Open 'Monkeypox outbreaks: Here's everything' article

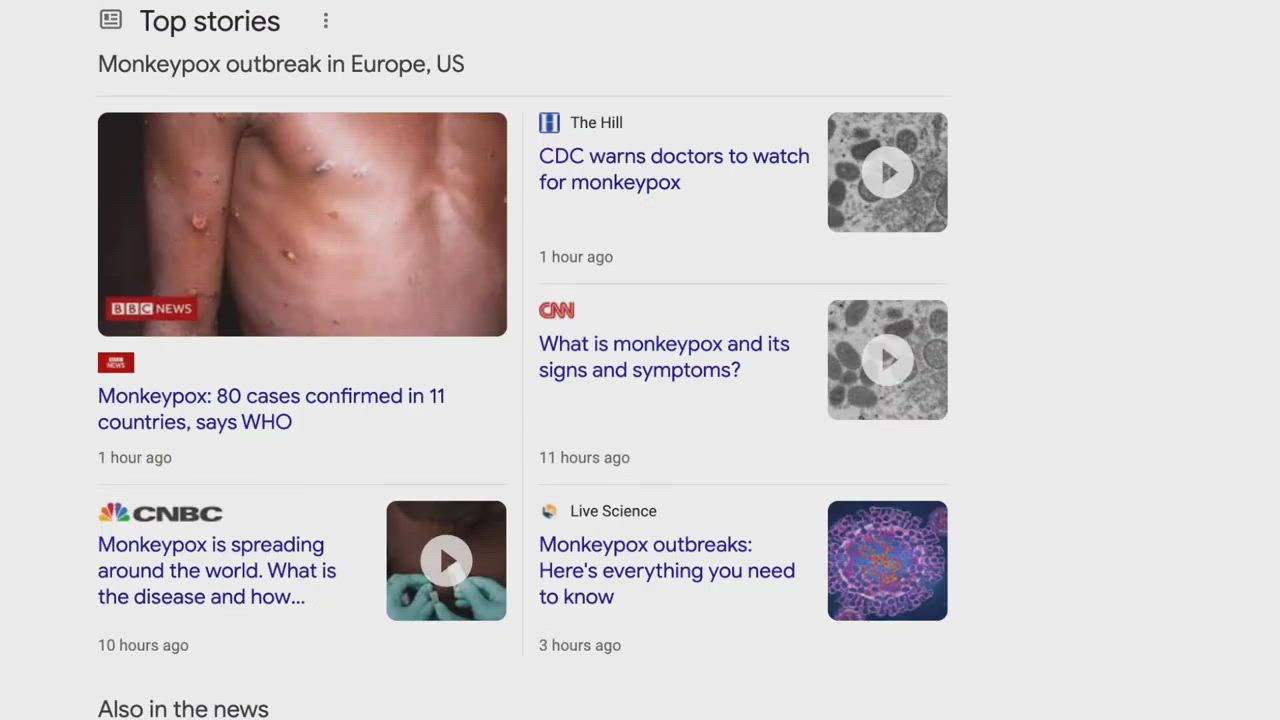[x=667, y=571]
